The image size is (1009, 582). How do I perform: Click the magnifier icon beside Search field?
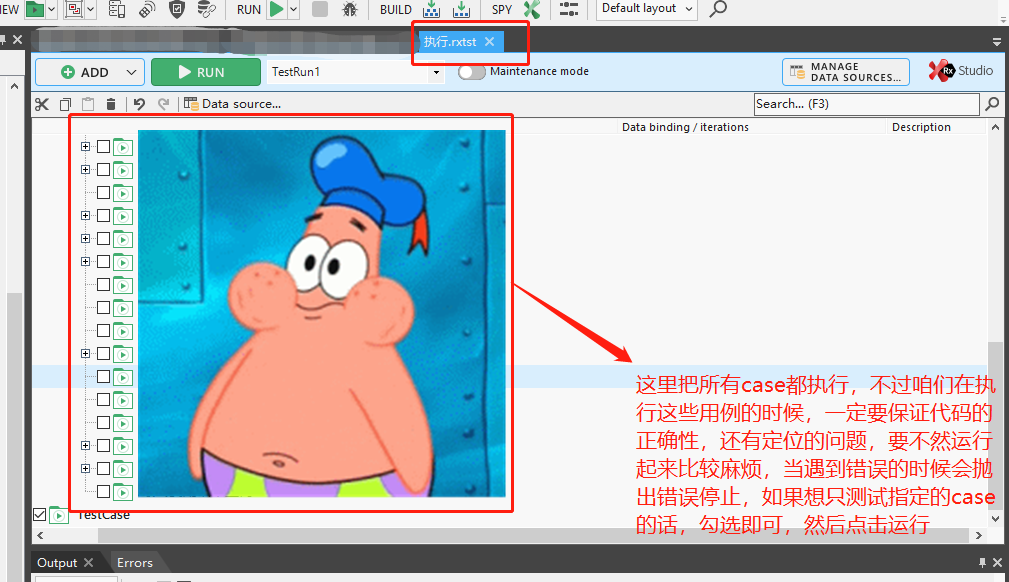tap(992, 104)
